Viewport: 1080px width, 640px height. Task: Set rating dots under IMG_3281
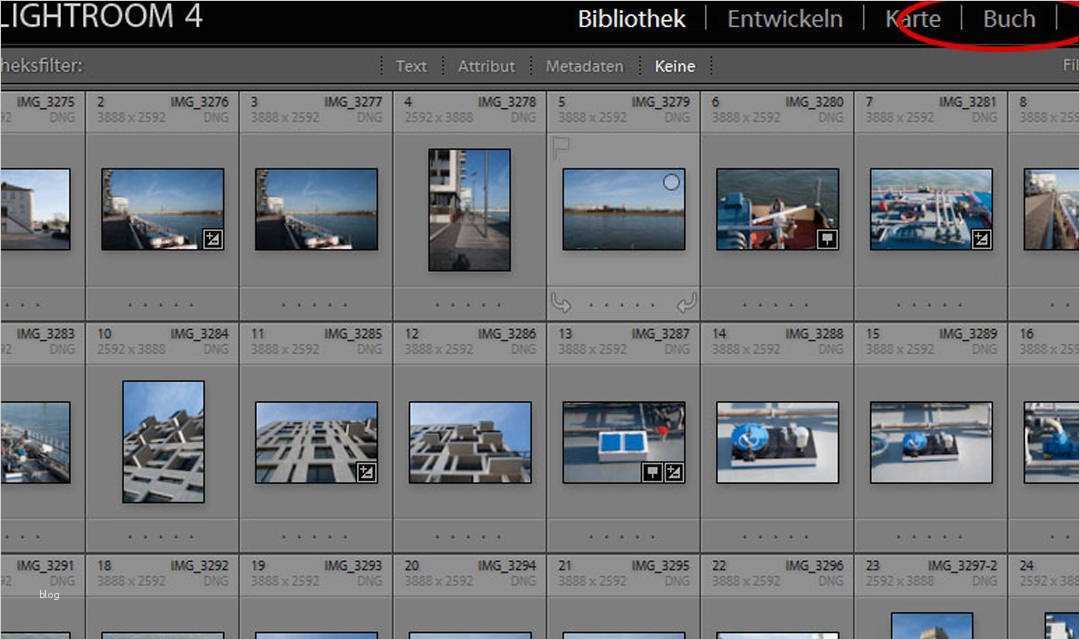[x=929, y=304]
